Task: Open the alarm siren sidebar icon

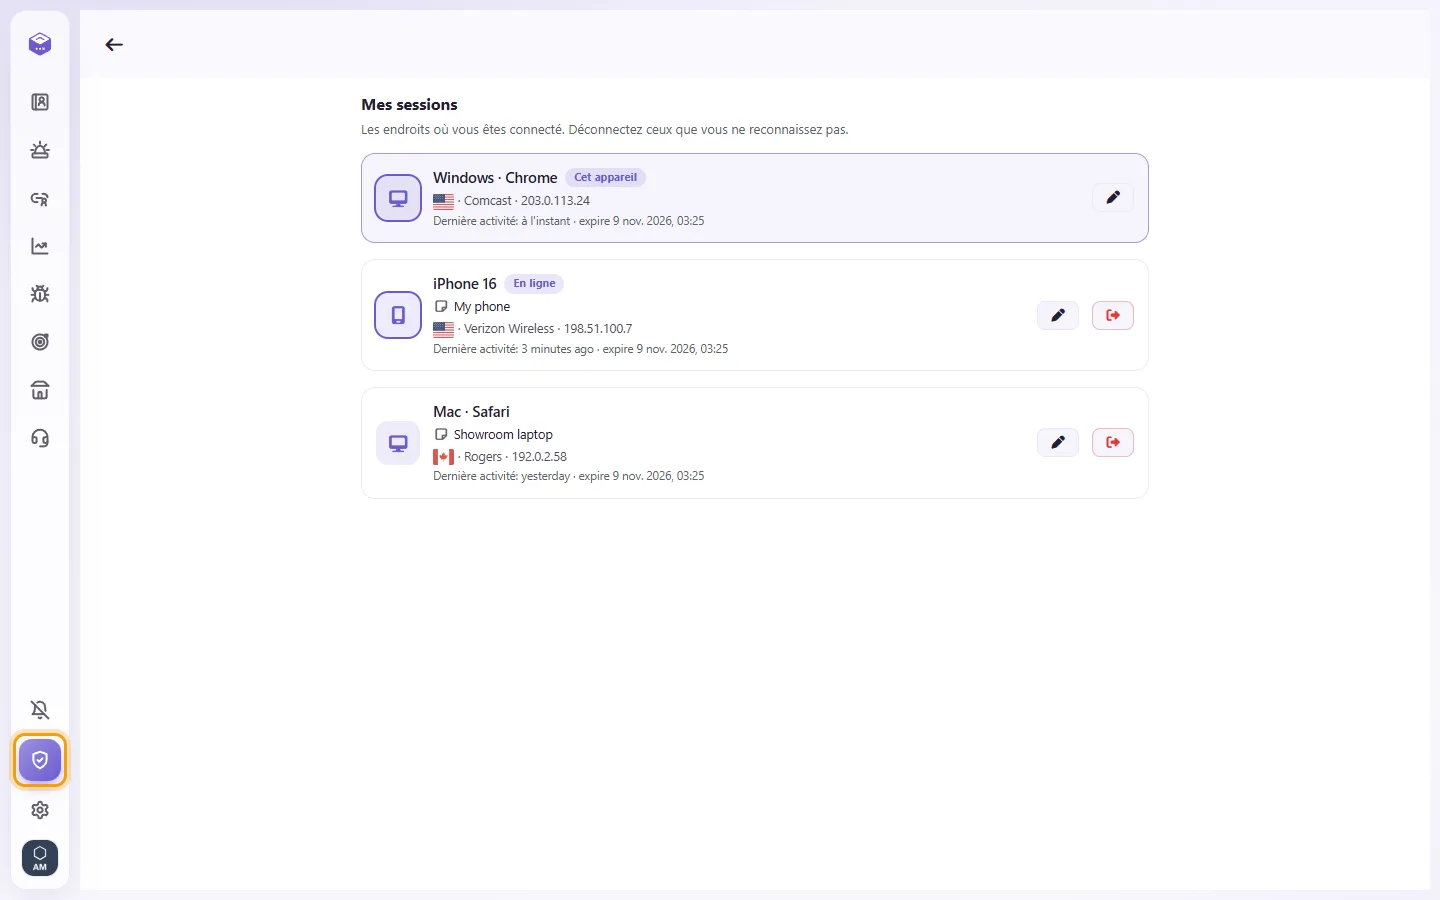Action: point(40,150)
